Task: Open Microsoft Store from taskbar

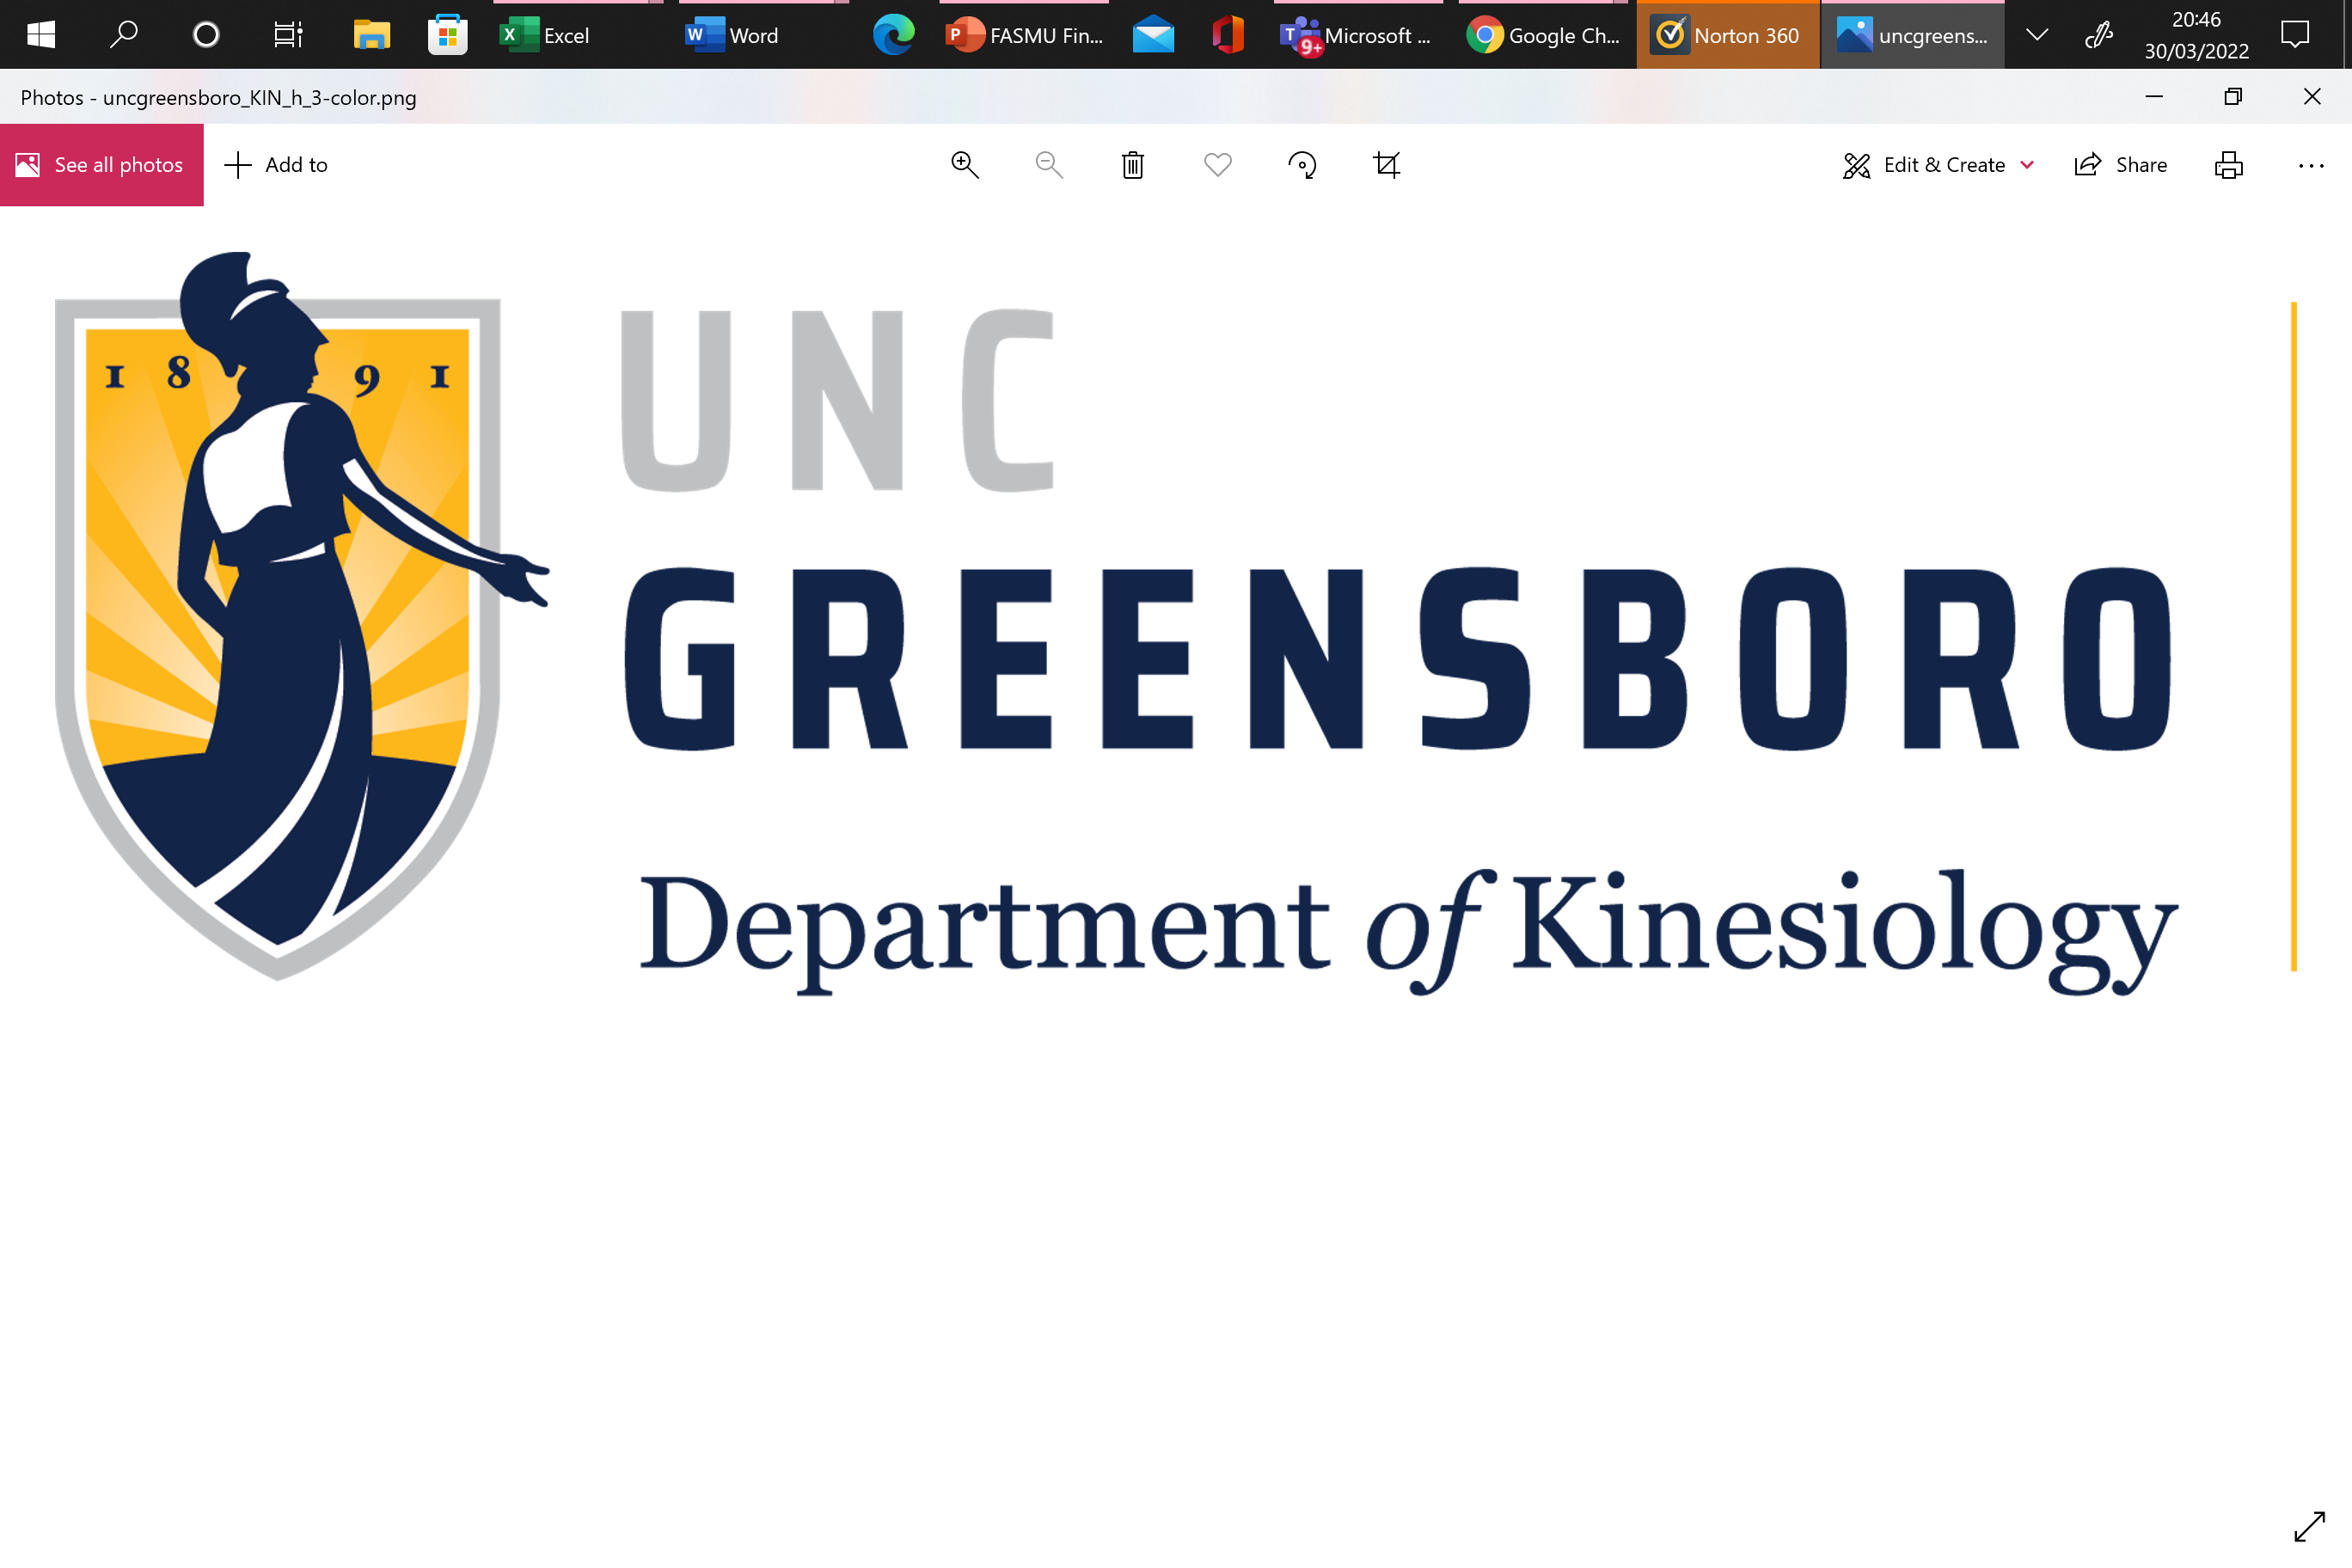Action: [447, 35]
